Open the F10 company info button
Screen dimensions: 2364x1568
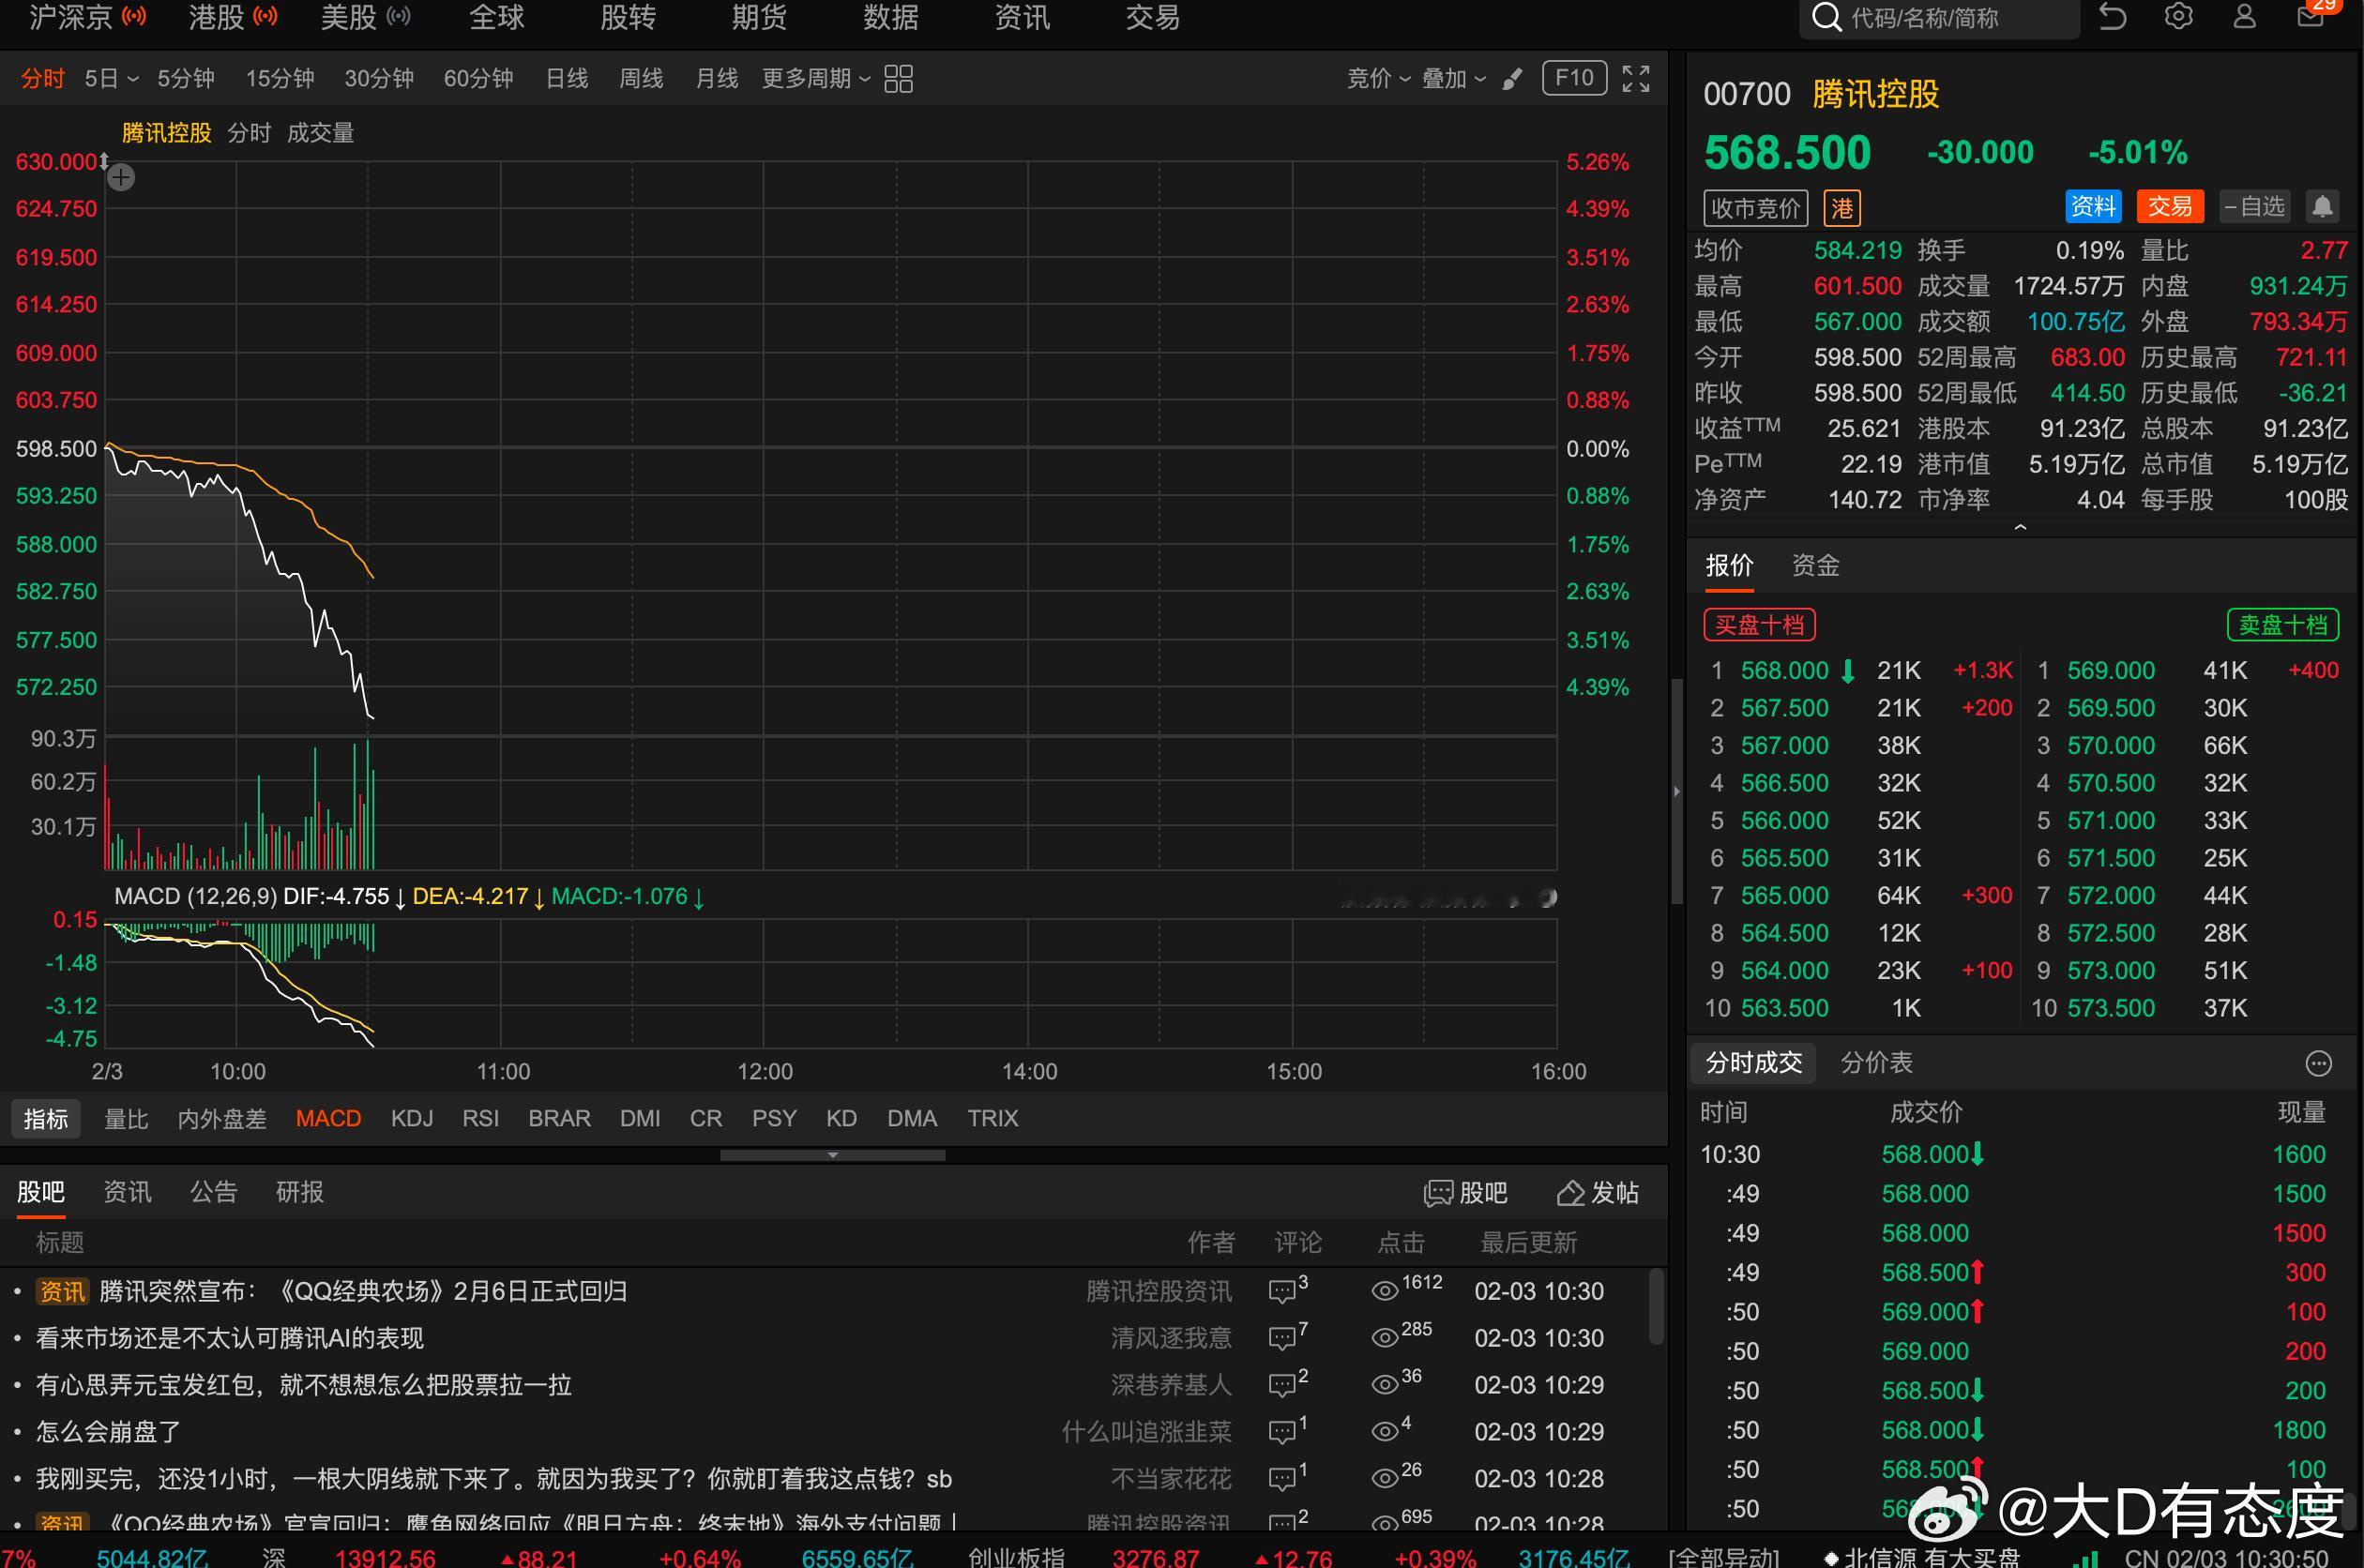1573,78
